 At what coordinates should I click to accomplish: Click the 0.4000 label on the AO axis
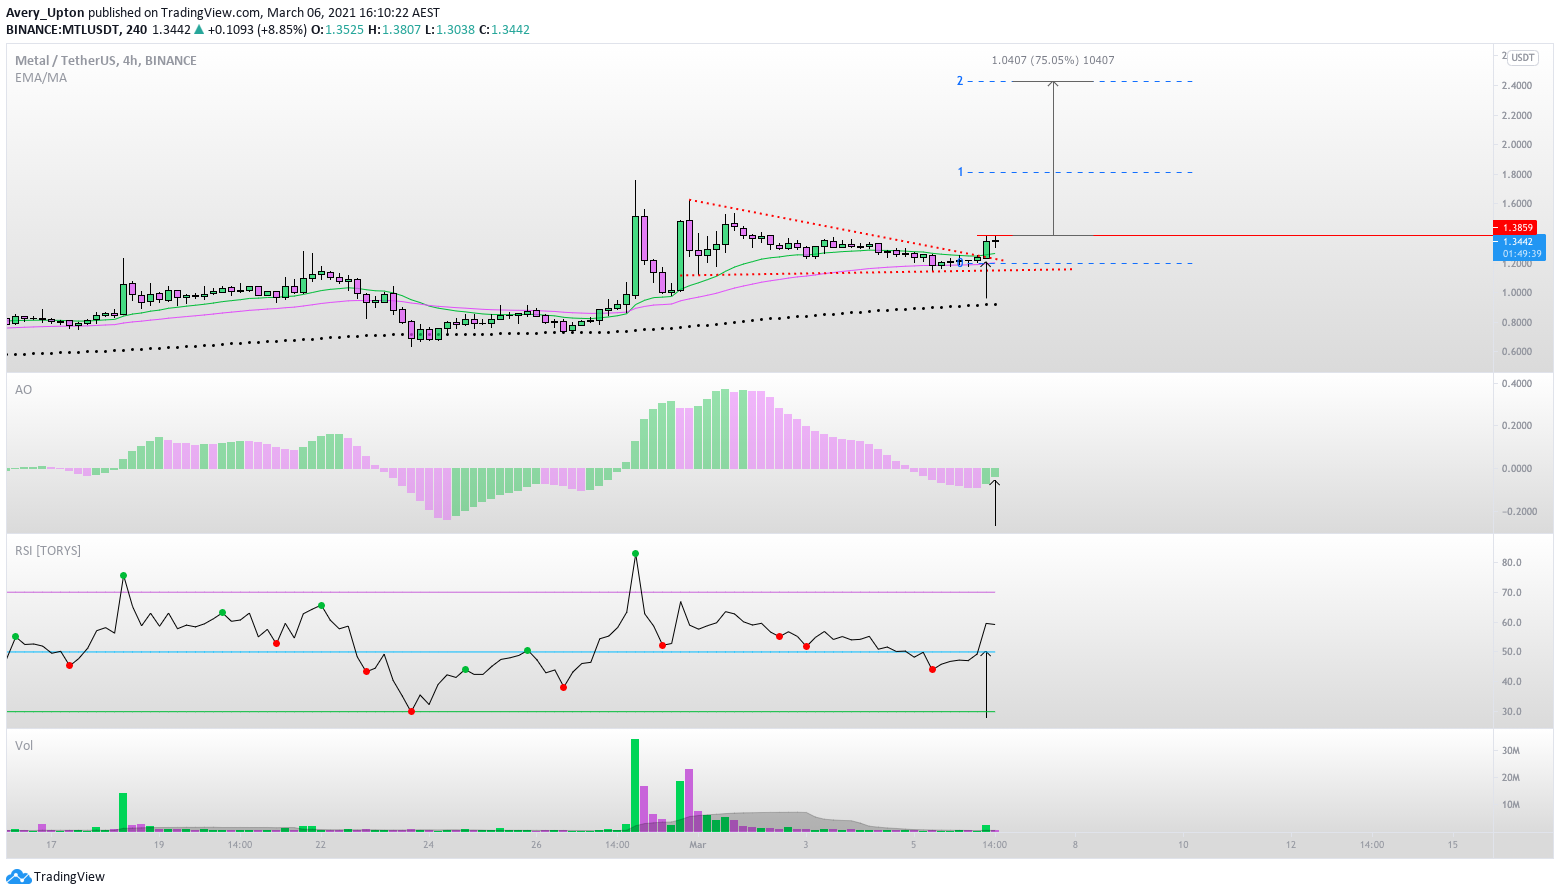[1516, 384]
